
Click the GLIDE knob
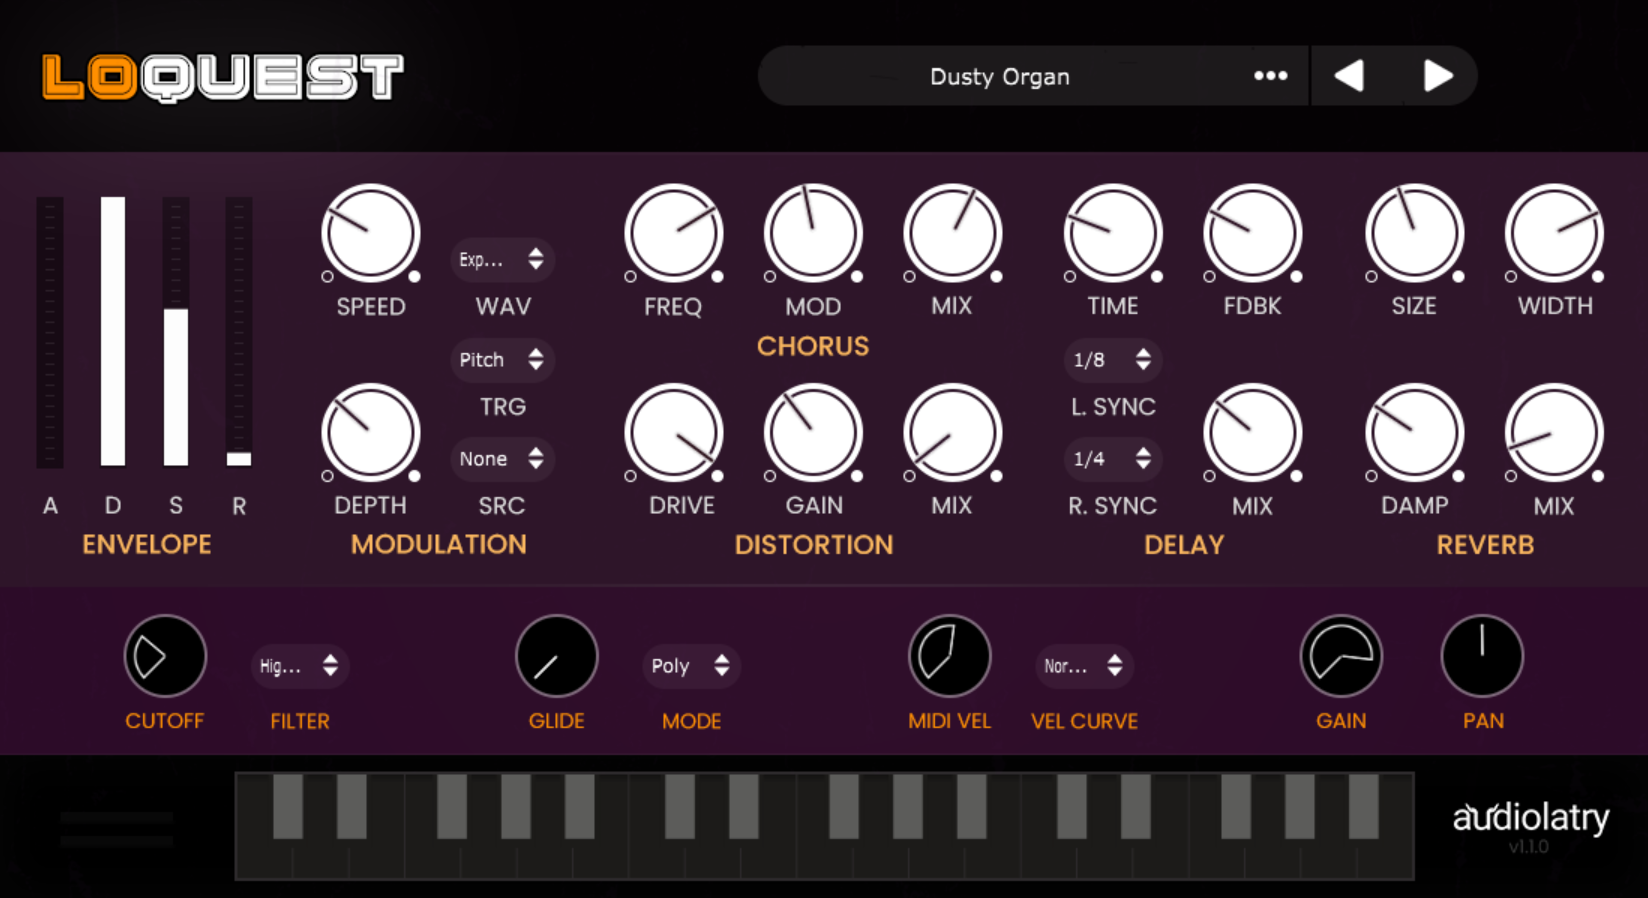[x=556, y=656]
